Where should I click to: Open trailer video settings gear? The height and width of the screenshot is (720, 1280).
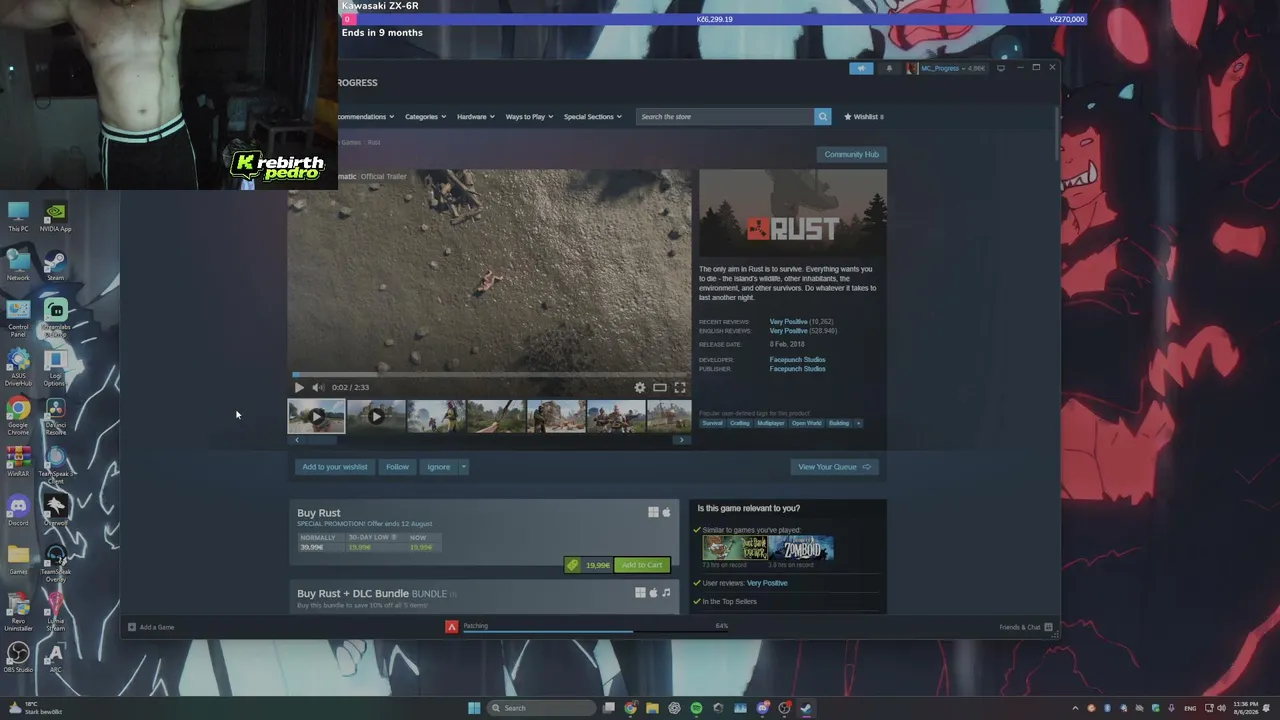pos(640,387)
